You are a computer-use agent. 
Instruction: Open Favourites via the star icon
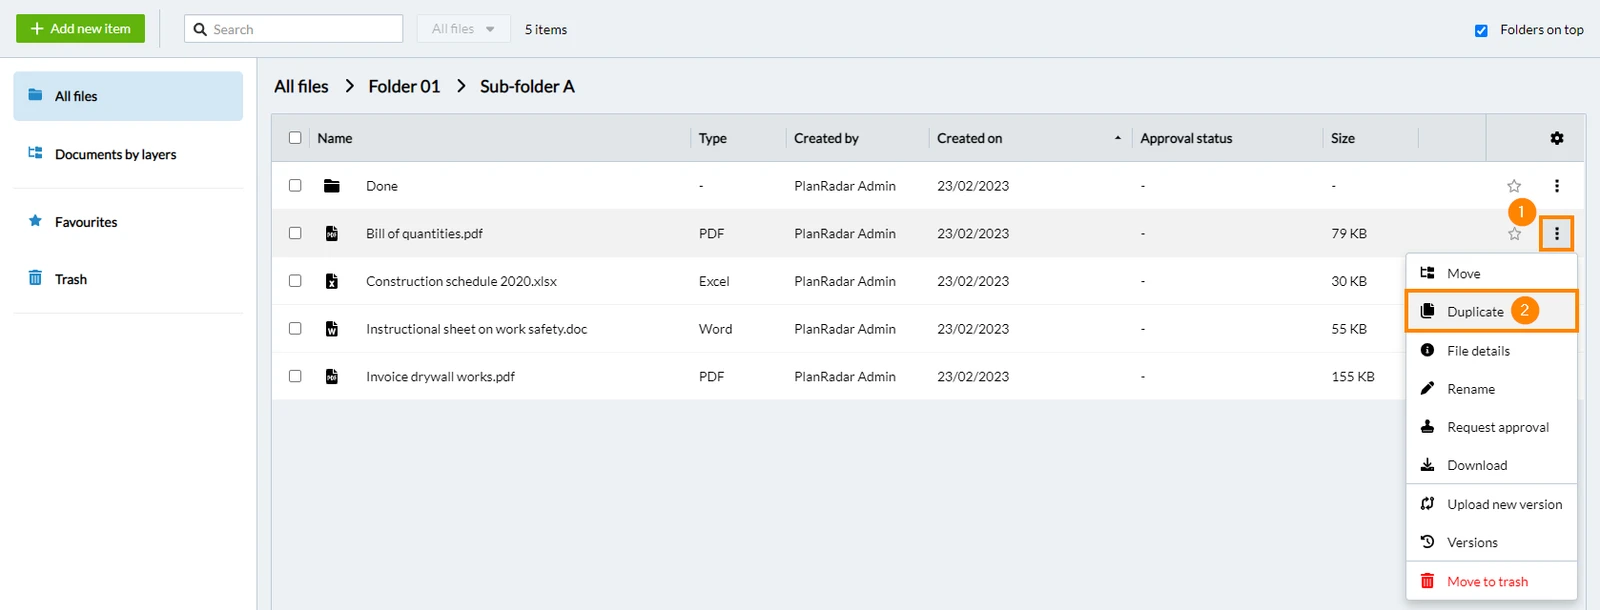[35, 221]
